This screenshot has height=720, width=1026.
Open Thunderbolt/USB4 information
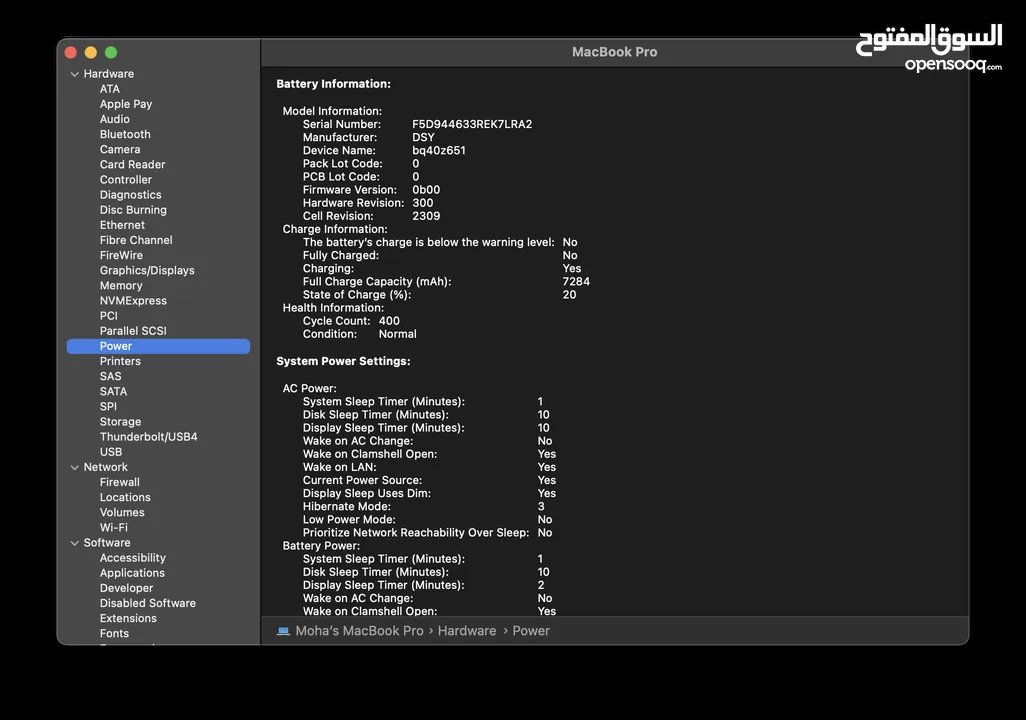pyautogui.click(x=149, y=437)
